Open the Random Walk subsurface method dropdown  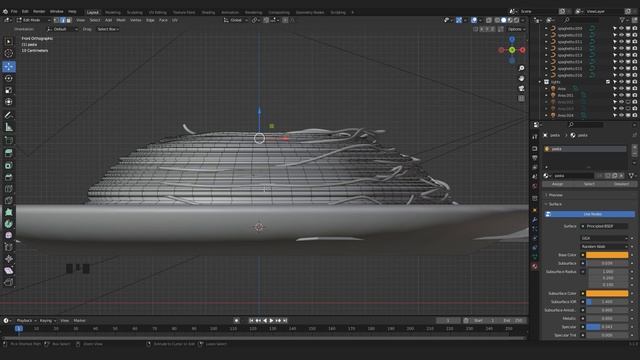coord(604,247)
